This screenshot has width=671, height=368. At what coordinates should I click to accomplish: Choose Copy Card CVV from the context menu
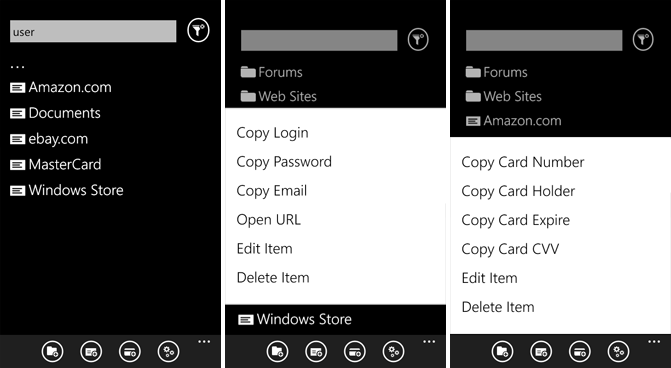tap(511, 249)
